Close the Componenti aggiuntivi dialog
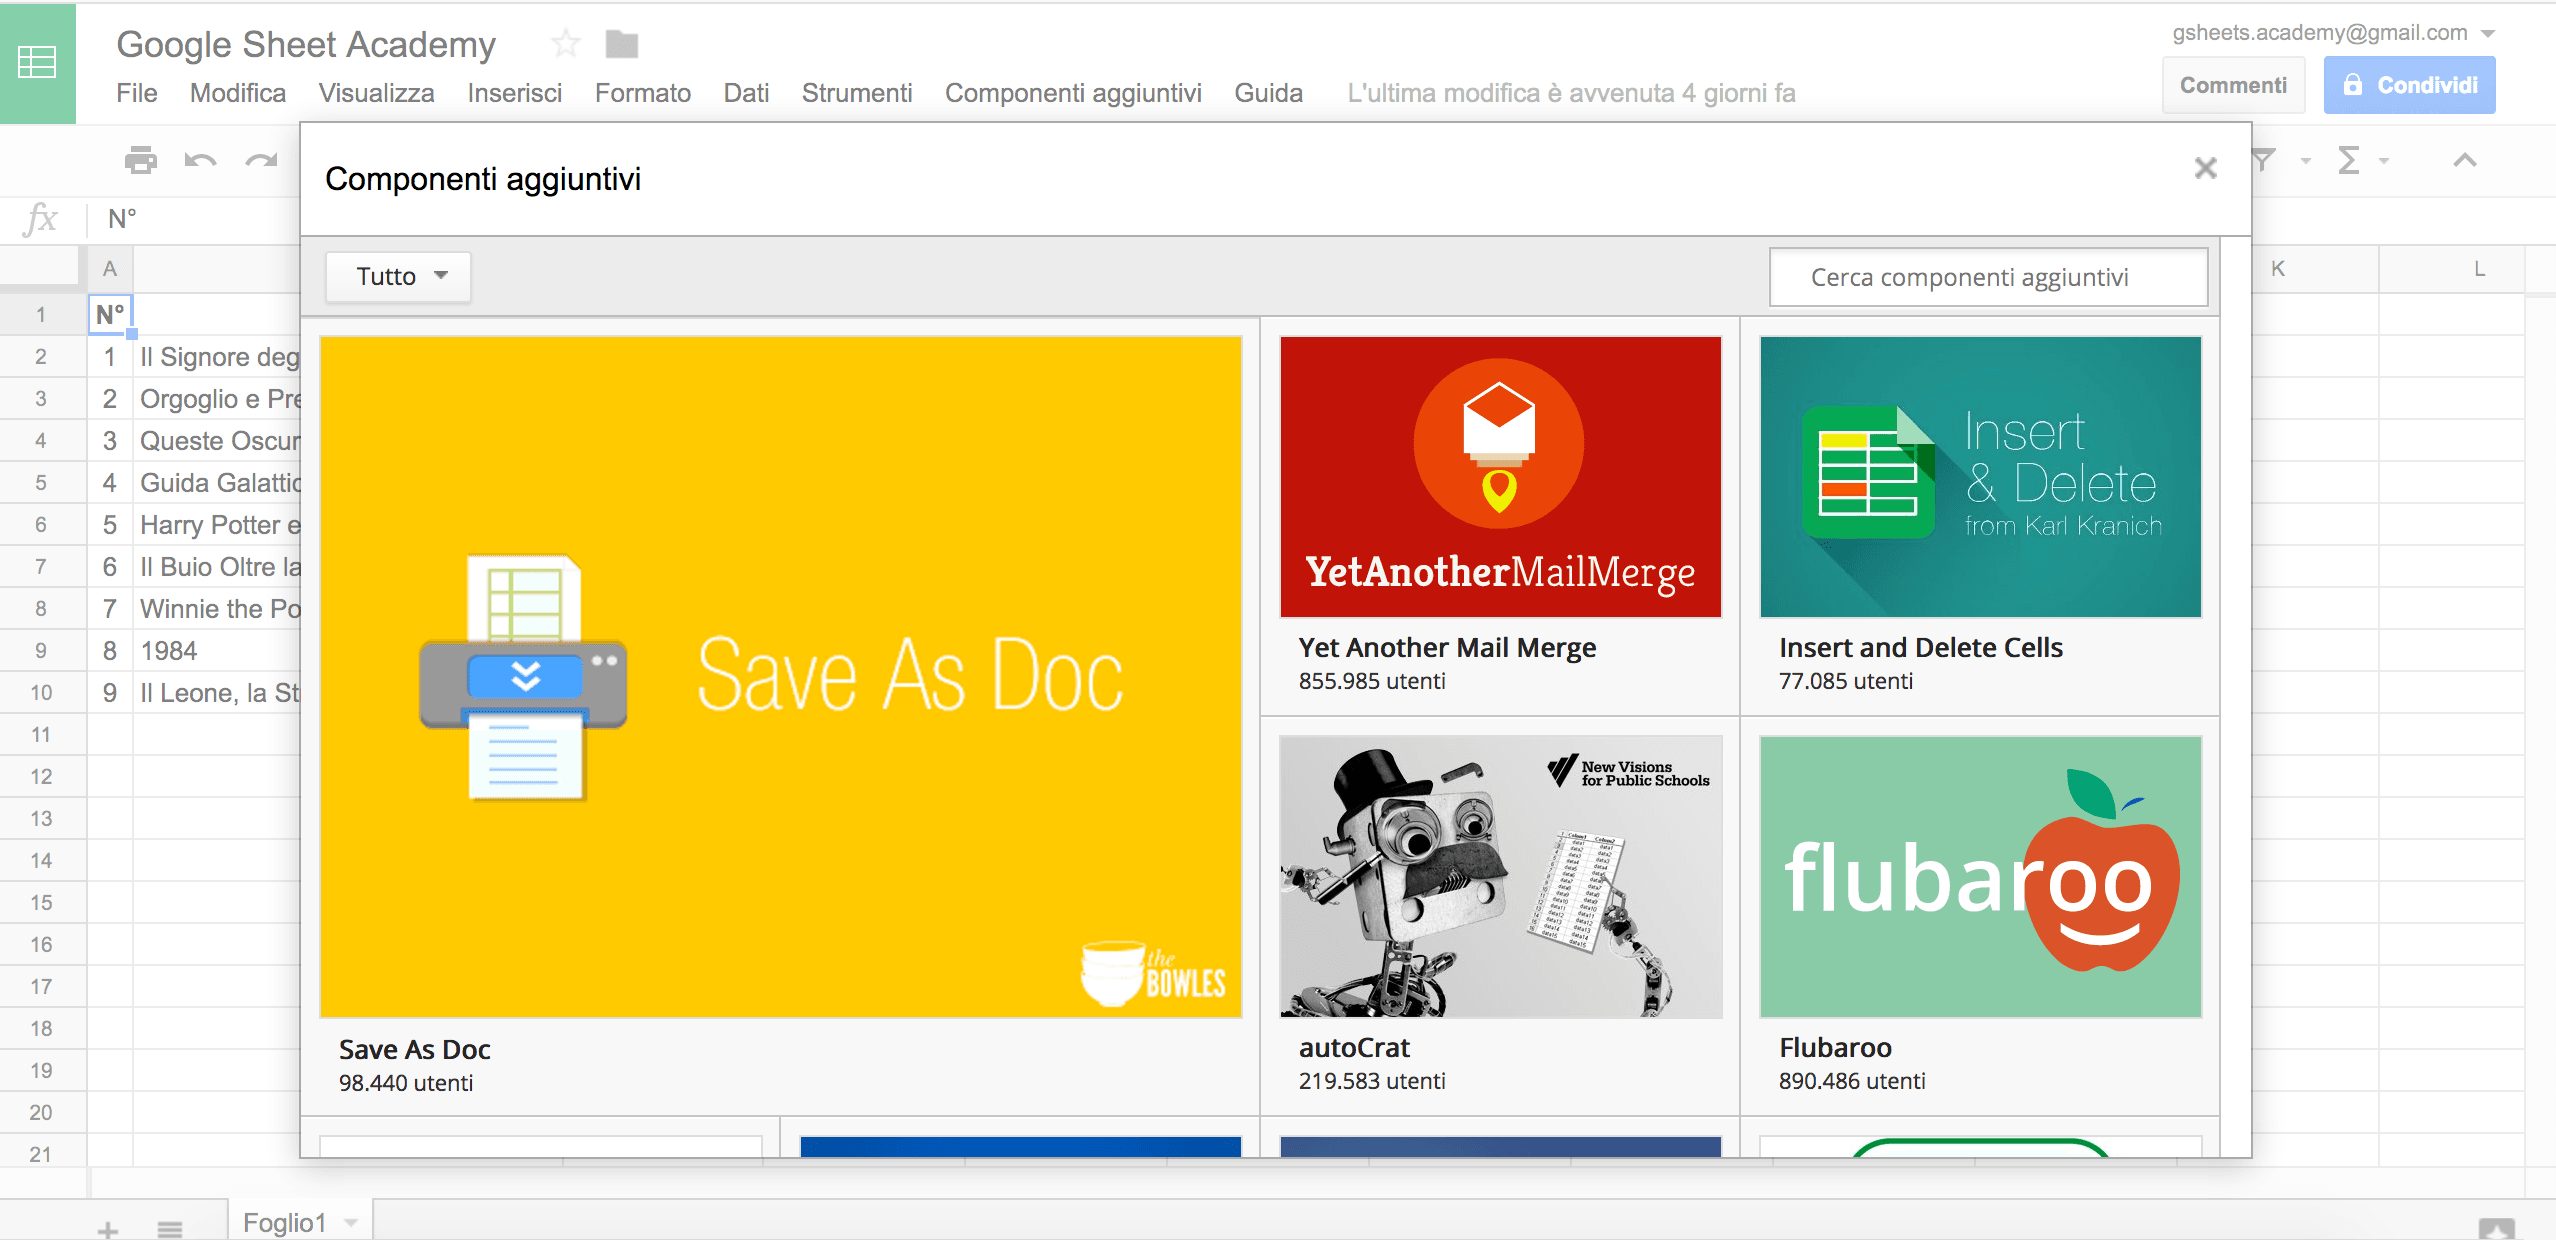 point(2206,168)
